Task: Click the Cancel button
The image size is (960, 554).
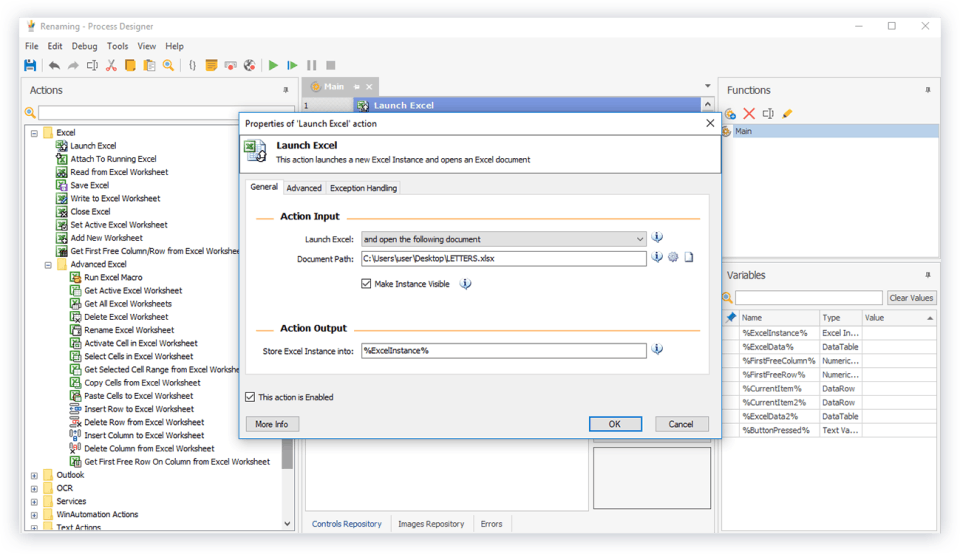Action: 681,424
